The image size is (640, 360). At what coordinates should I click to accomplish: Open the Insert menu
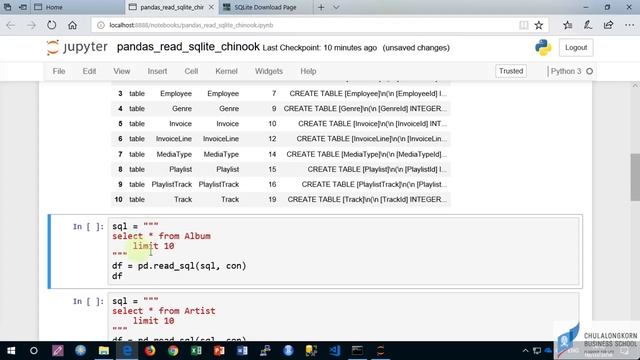click(x=157, y=71)
